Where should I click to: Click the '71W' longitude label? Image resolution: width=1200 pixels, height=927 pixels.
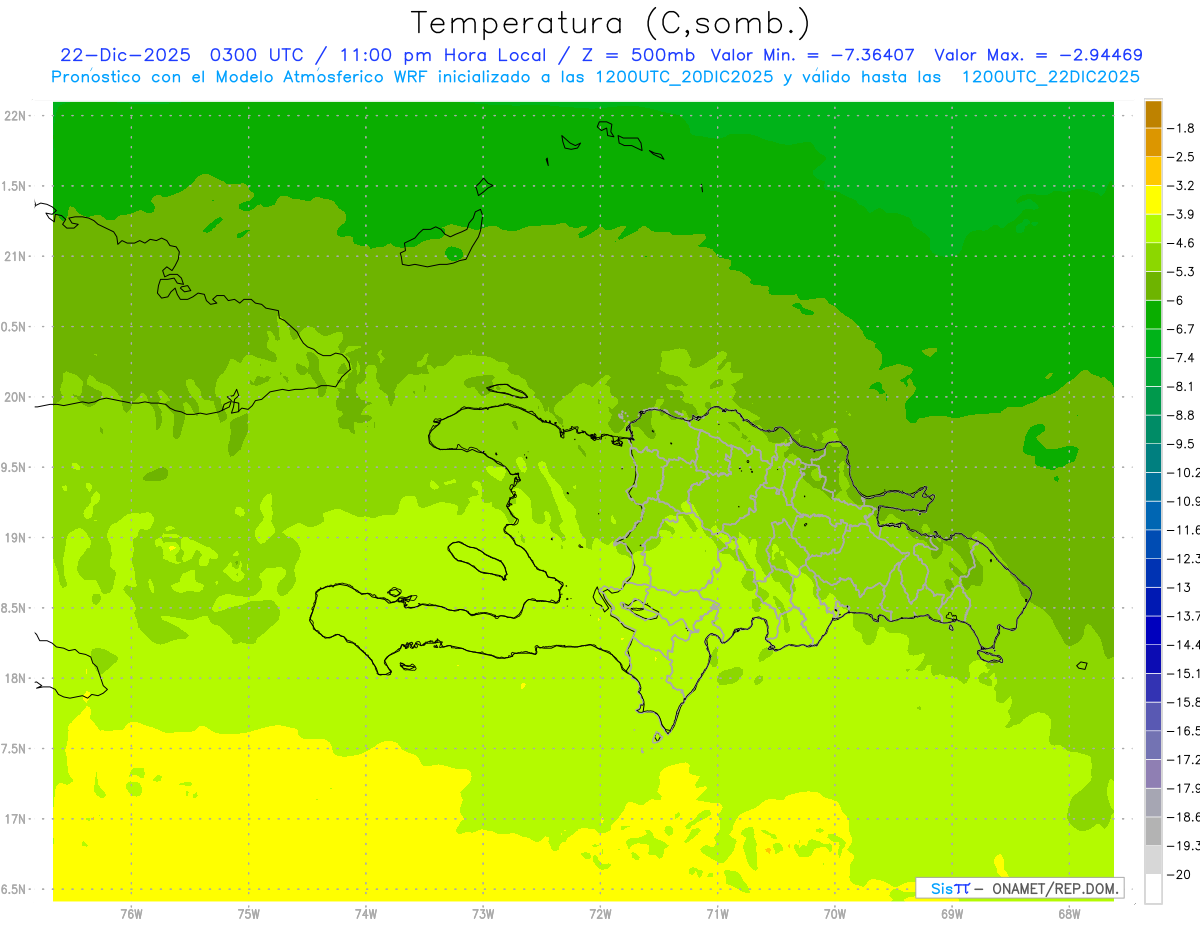tap(717, 913)
